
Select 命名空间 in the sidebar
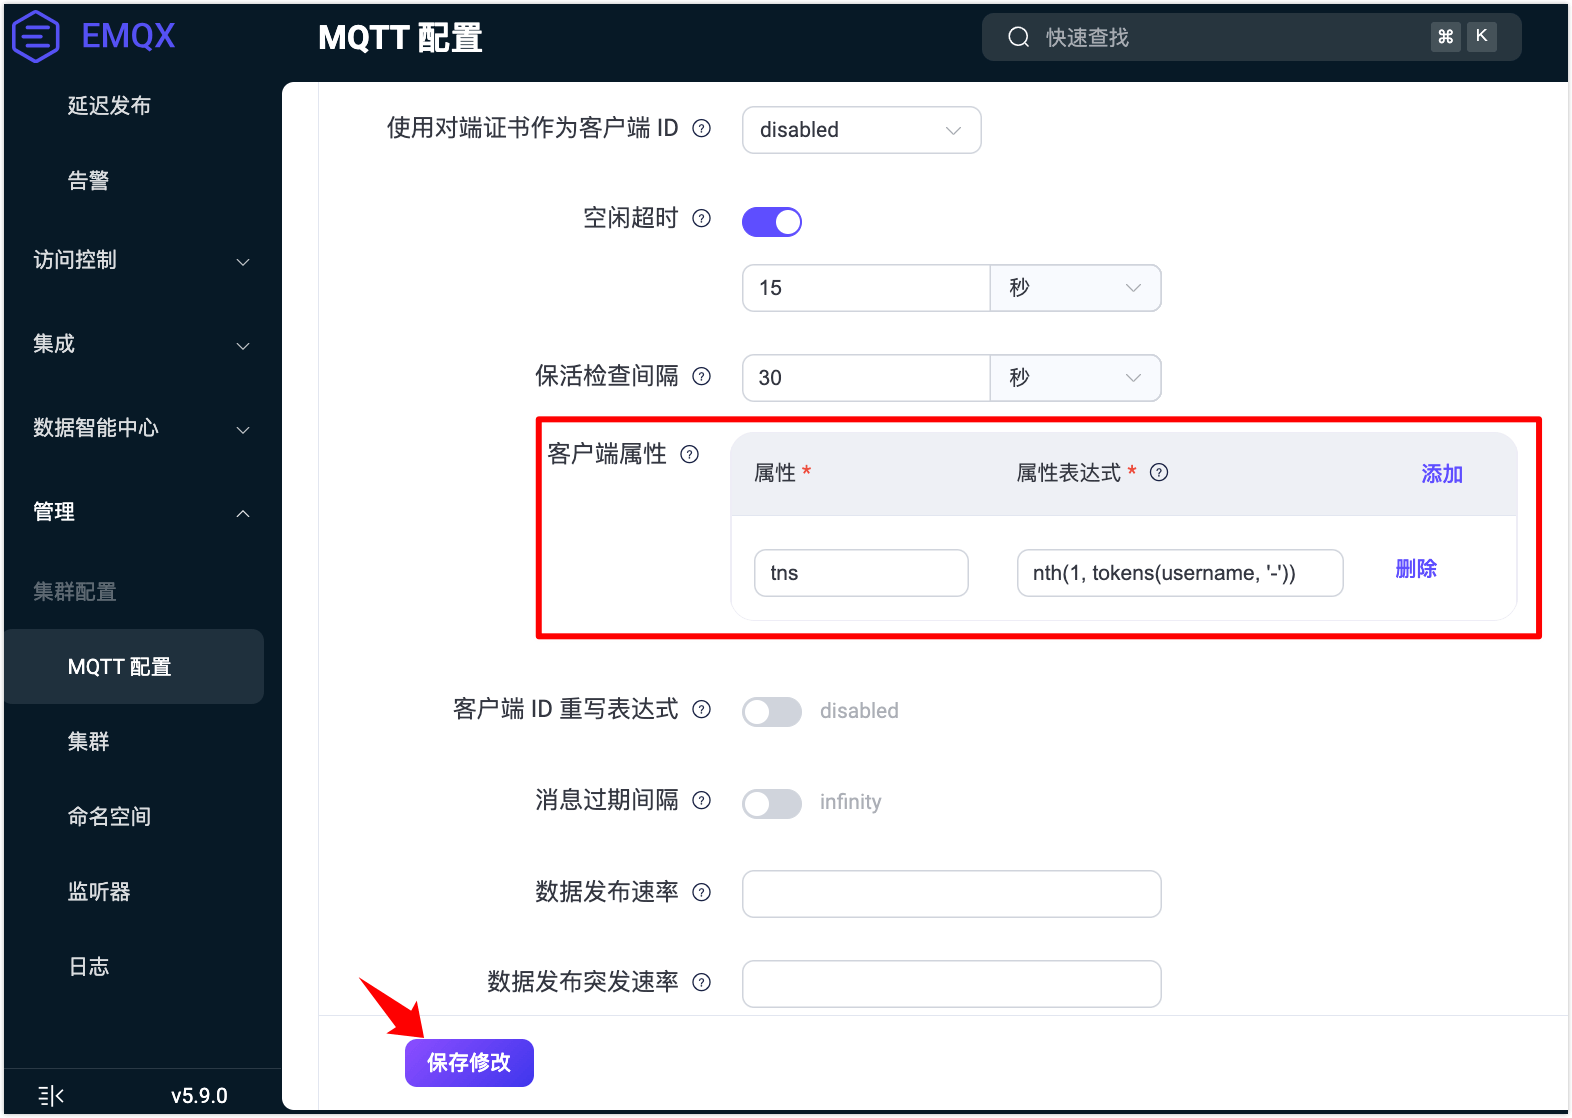109,817
